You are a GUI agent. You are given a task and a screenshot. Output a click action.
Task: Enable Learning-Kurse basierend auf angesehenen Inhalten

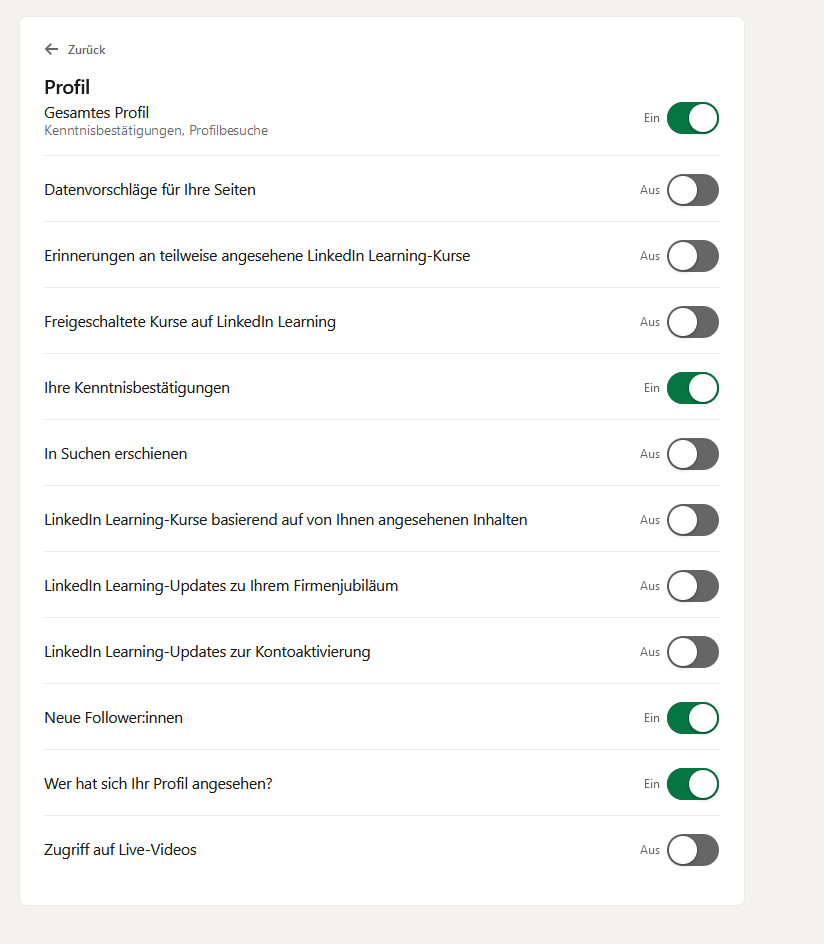(692, 520)
